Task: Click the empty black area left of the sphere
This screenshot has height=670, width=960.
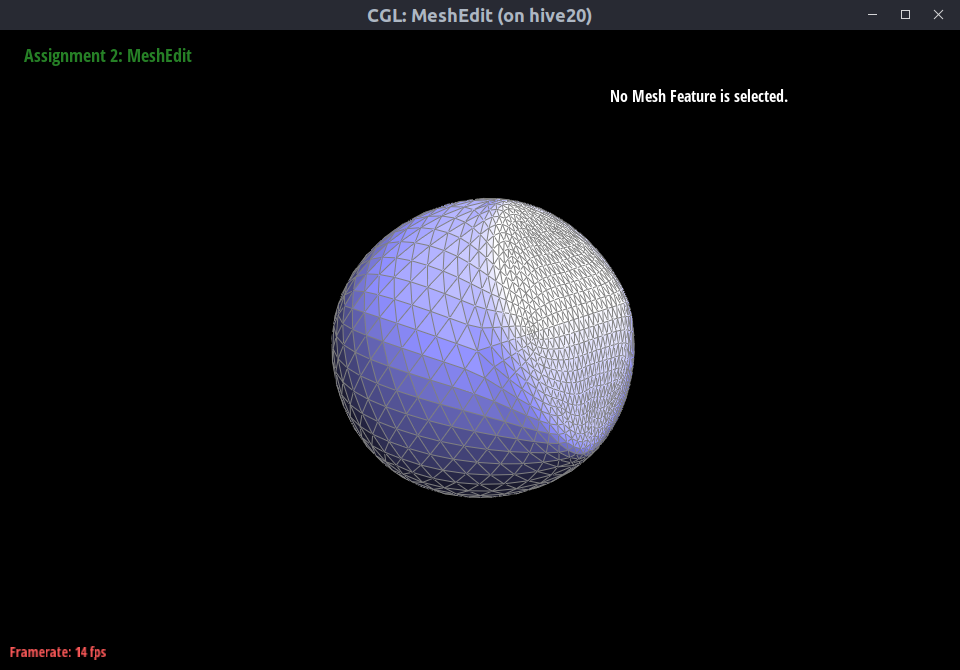Action: (170, 347)
